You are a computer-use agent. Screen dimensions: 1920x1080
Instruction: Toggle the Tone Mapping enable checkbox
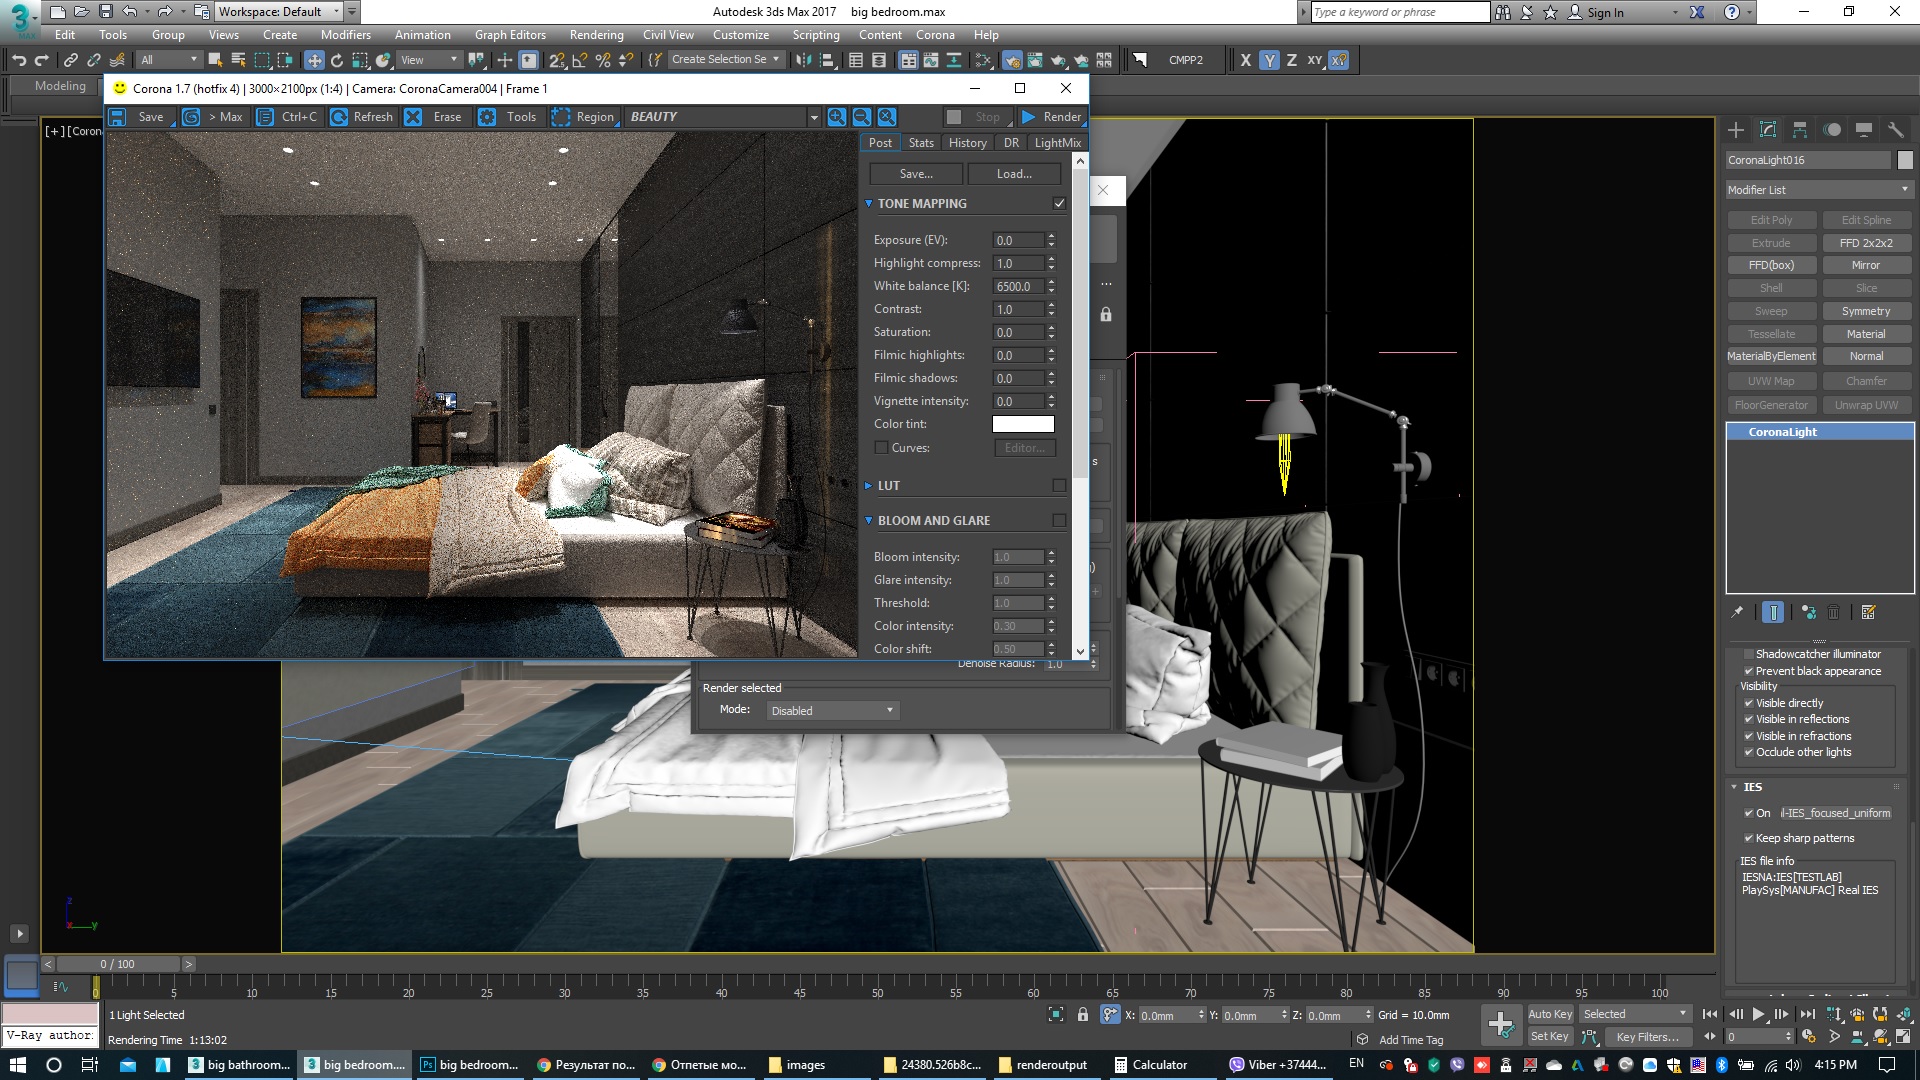[x=1060, y=203]
